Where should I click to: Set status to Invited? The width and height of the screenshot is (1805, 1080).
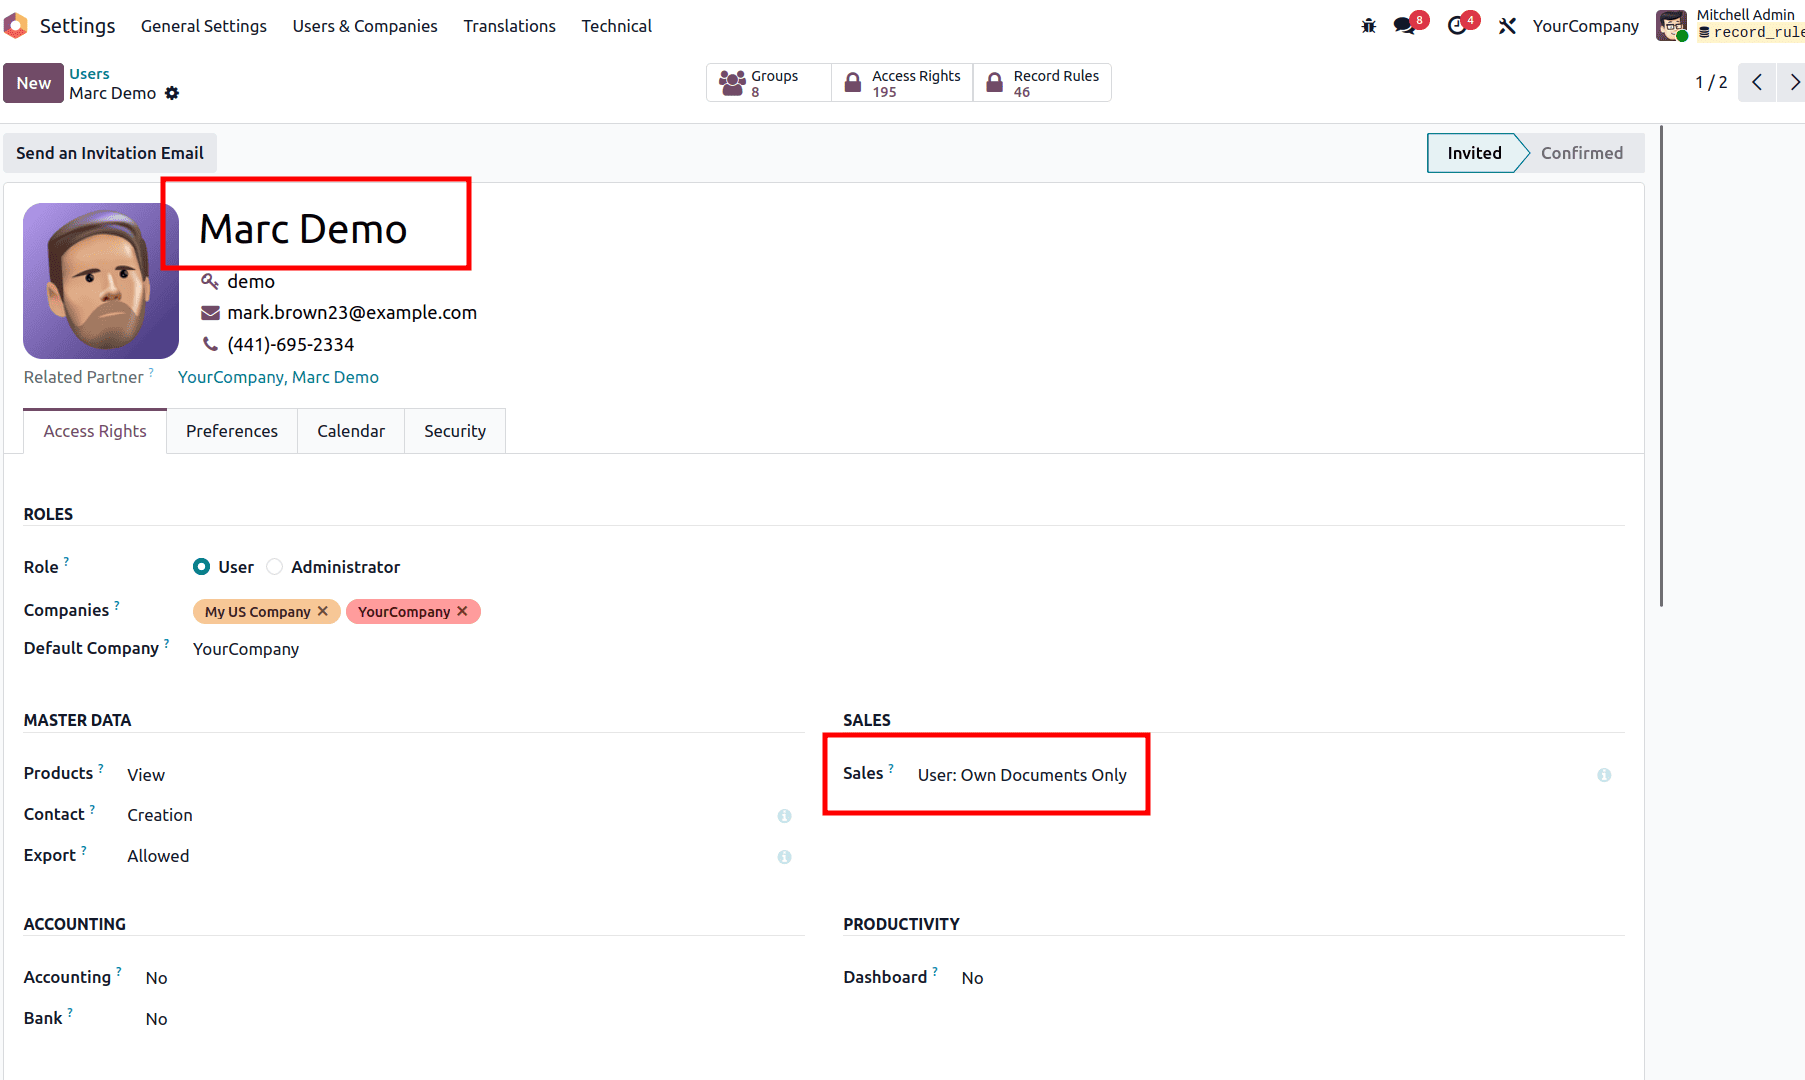coord(1474,153)
